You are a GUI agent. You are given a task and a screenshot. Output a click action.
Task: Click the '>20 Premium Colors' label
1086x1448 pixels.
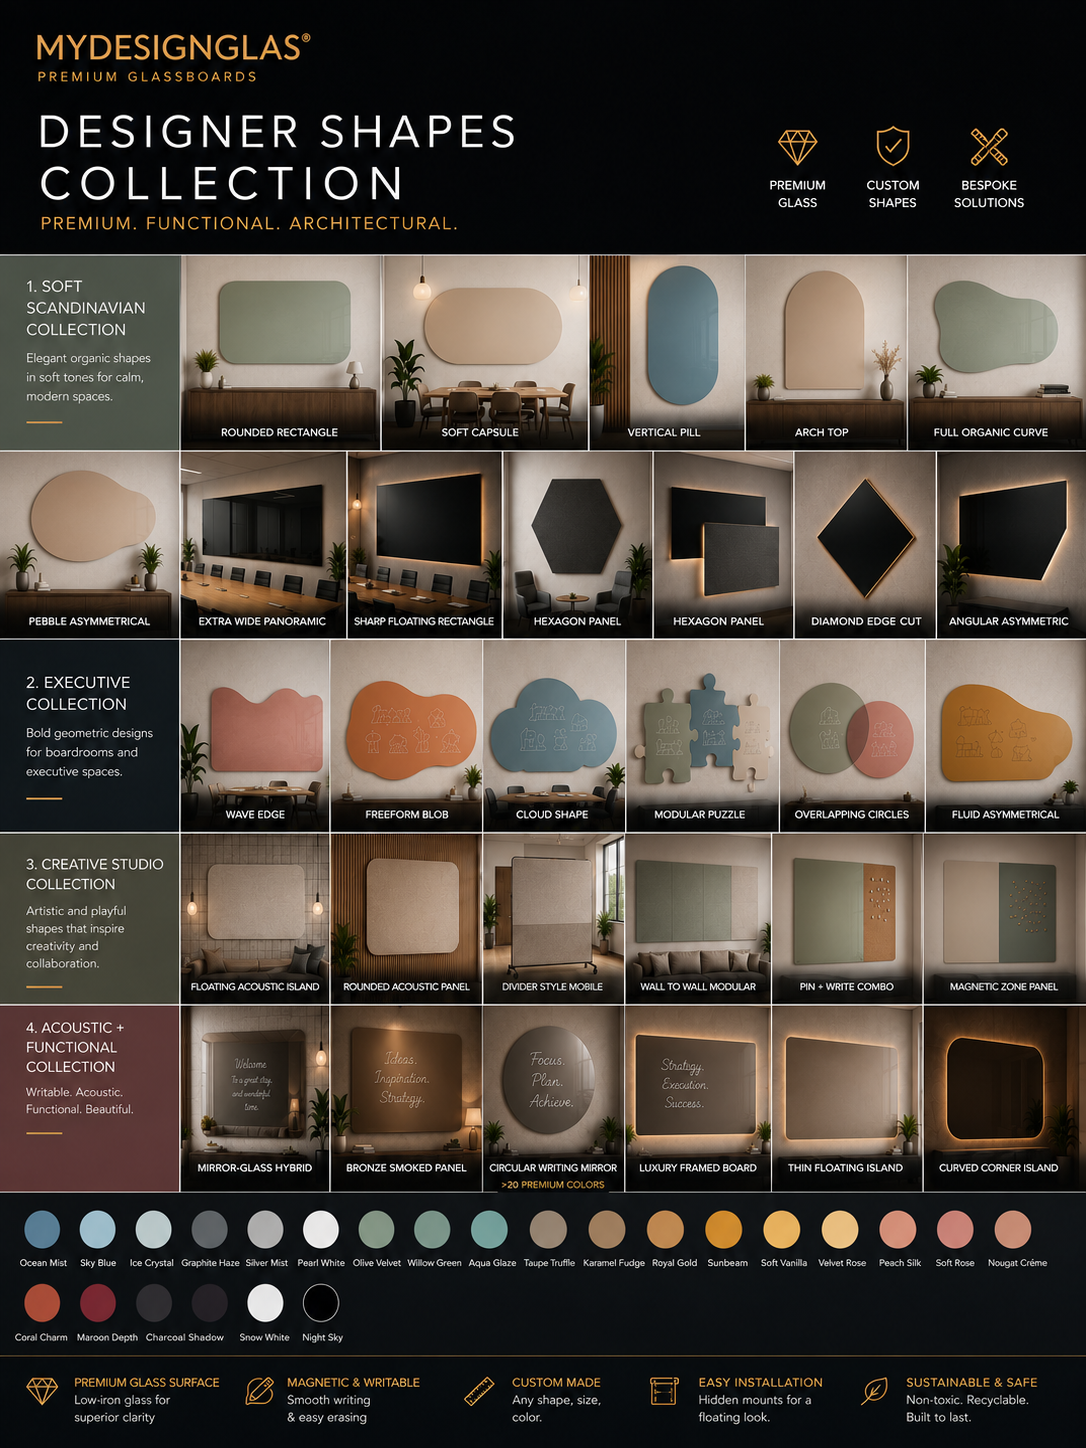point(553,1185)
